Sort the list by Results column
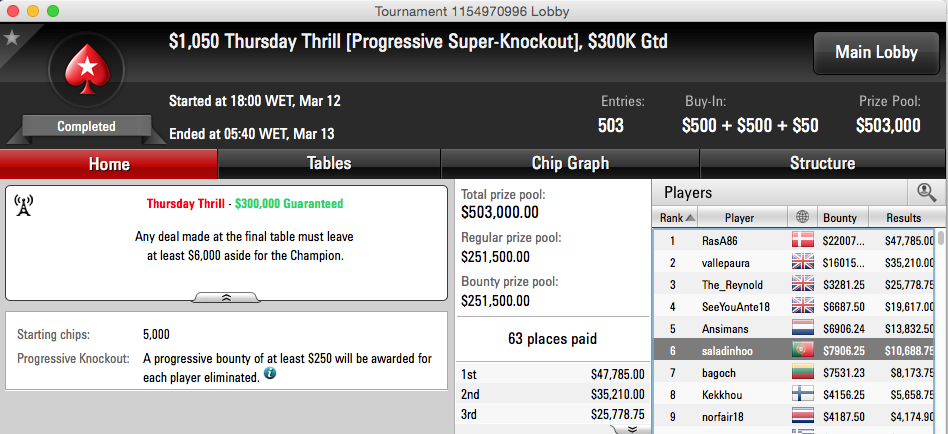The image size is (948, 434). tap(903, 218)
